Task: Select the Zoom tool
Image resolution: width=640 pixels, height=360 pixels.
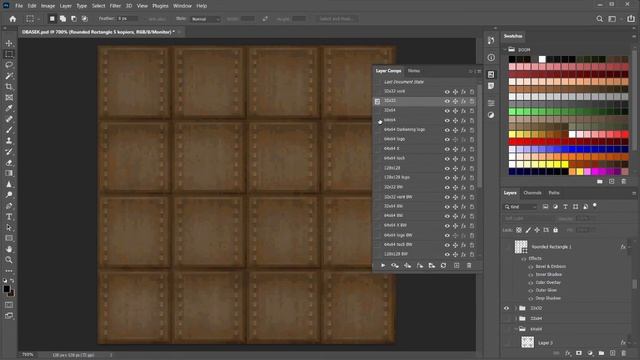Action: 9,260
